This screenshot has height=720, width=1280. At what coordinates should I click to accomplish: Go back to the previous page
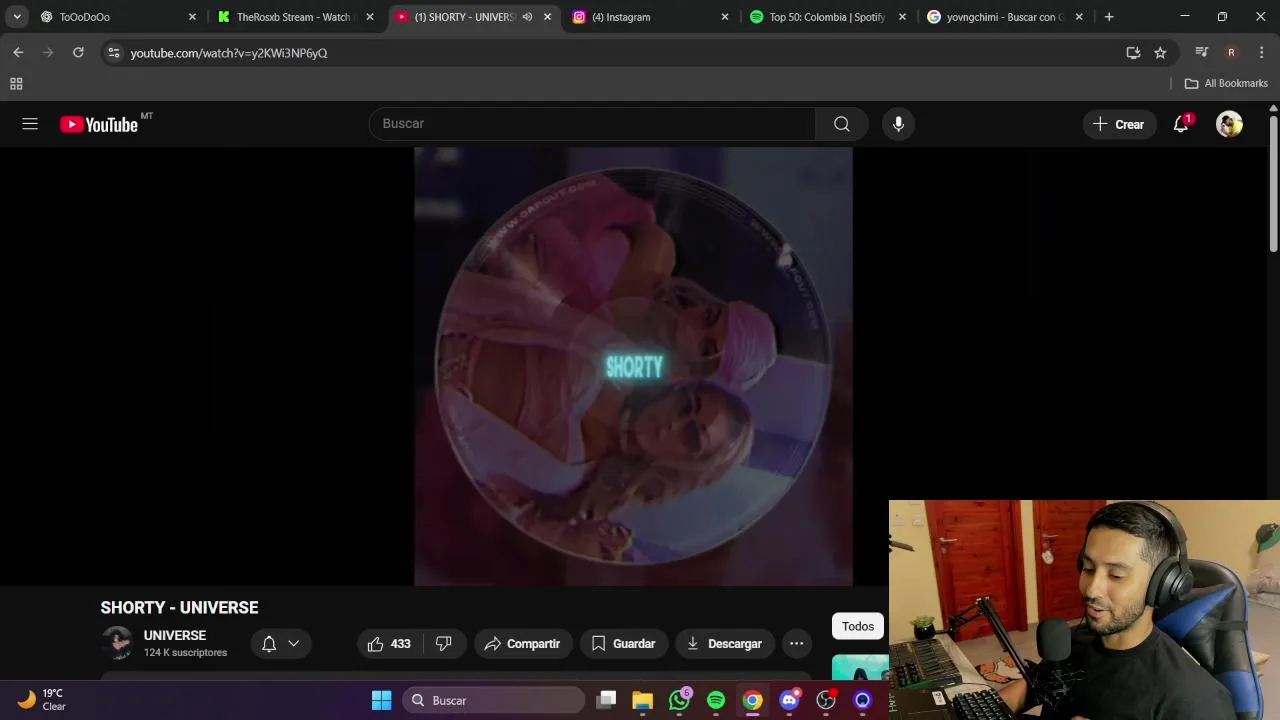[x=18, y=52]
